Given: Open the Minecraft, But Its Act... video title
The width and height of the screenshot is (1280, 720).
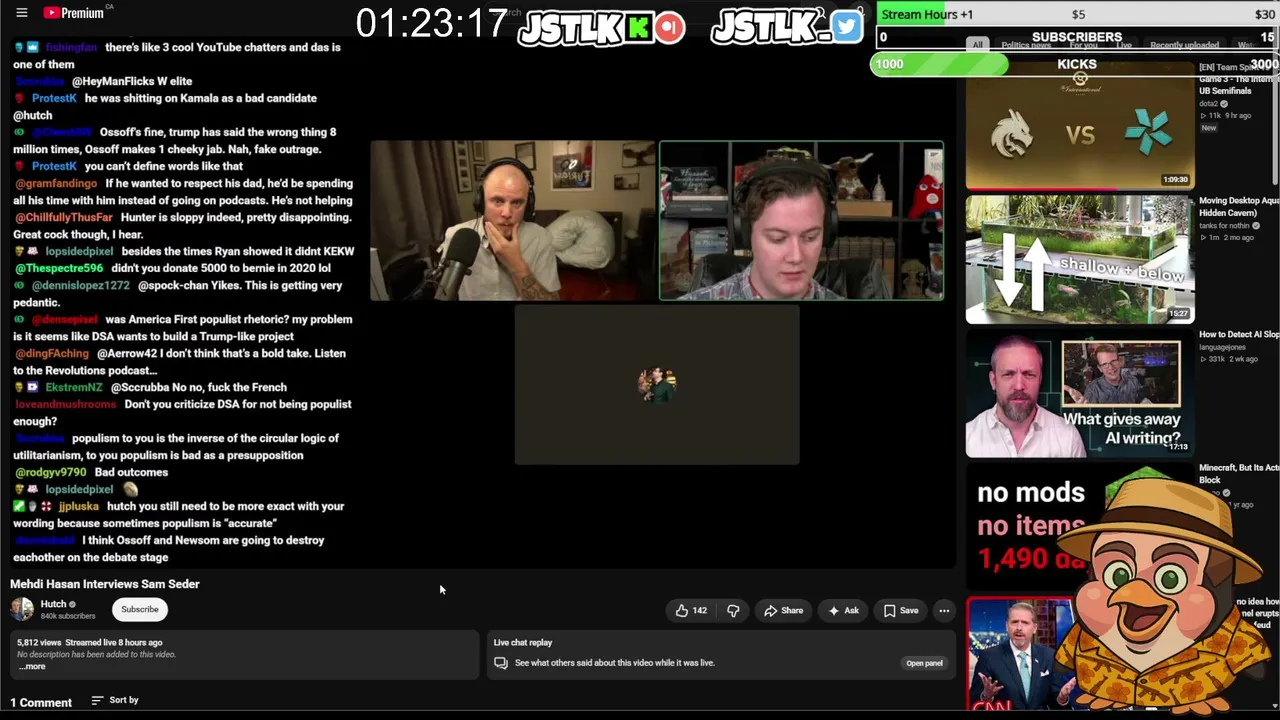Looking at the screenshot, I should [1239, 473].
